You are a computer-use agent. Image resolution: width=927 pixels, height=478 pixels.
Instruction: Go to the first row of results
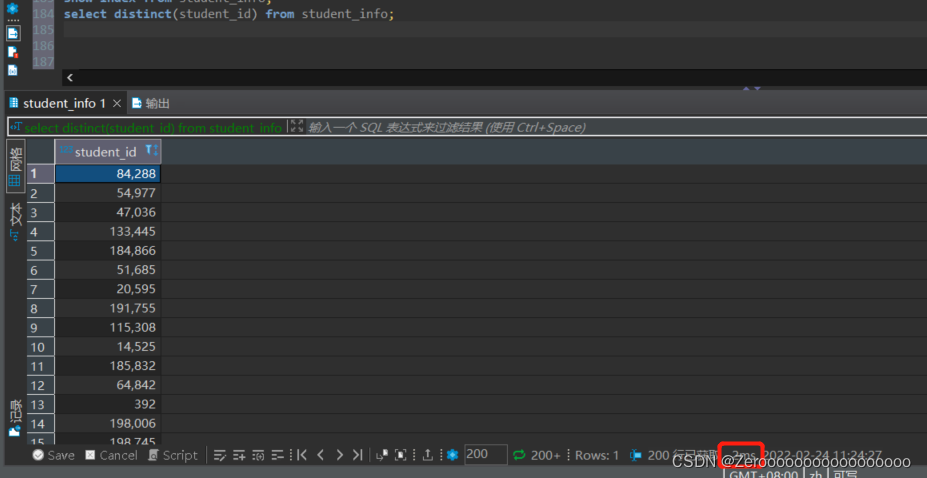tap(301, 455)
